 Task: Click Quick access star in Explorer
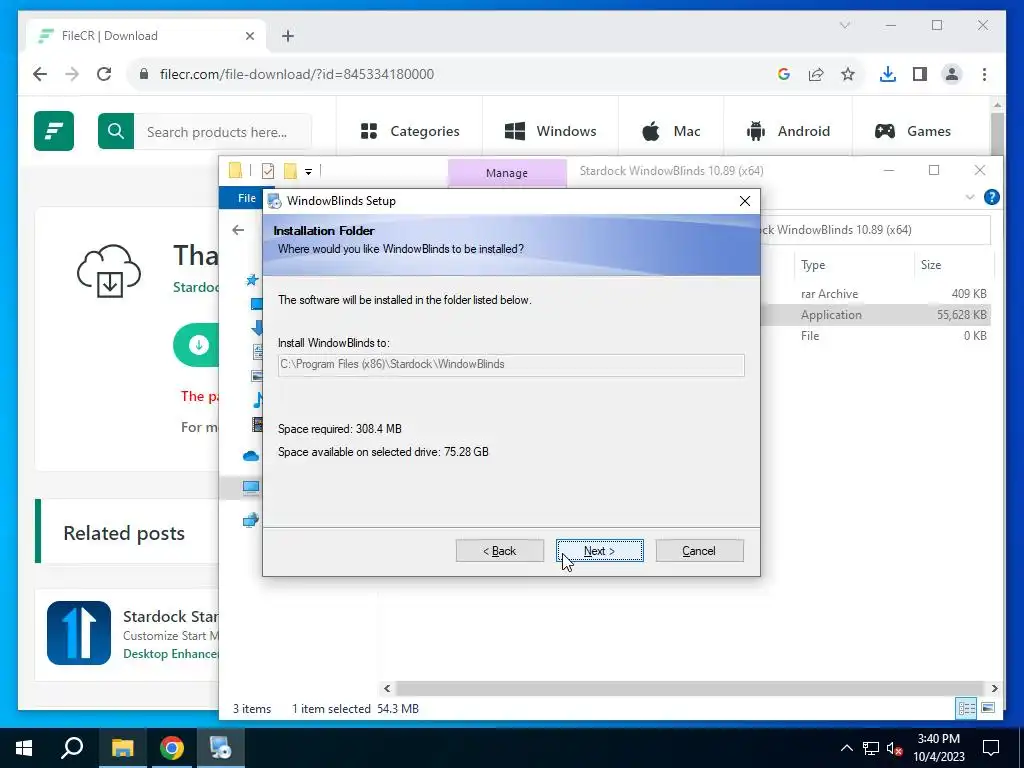coord(251,280)
